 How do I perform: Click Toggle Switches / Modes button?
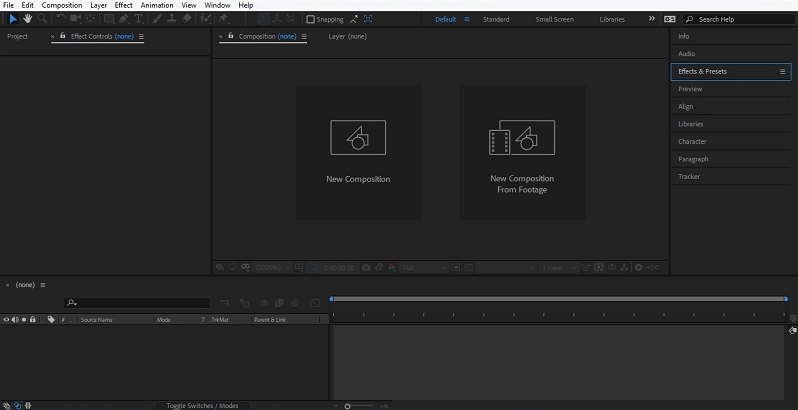pyautogui.click(x=202, y=405)
